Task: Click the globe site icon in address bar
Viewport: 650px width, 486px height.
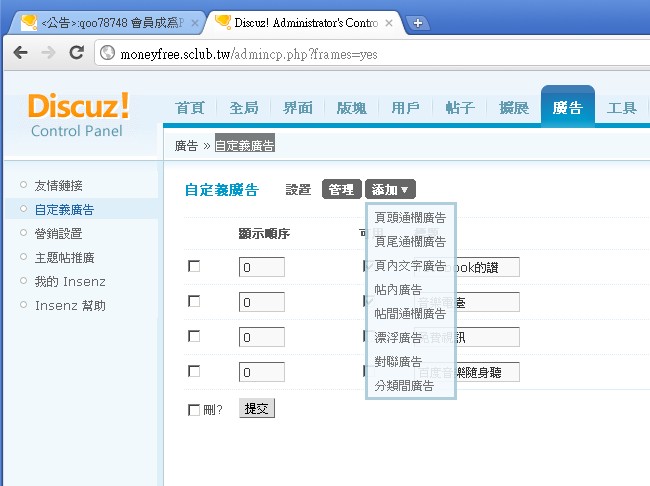Action: [x=107, y=53]
